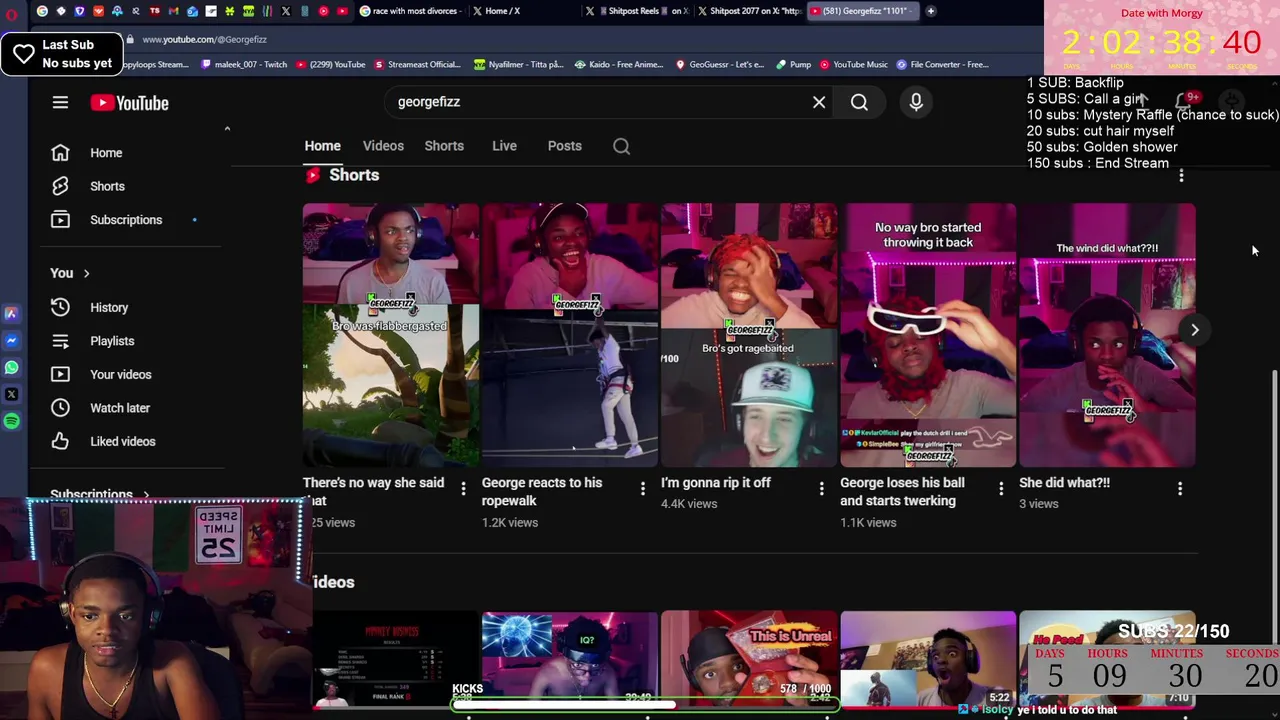Open options for 'I'm gonna rip it off'
Screen dimensions: 1280x720
(x=821, y=488)
